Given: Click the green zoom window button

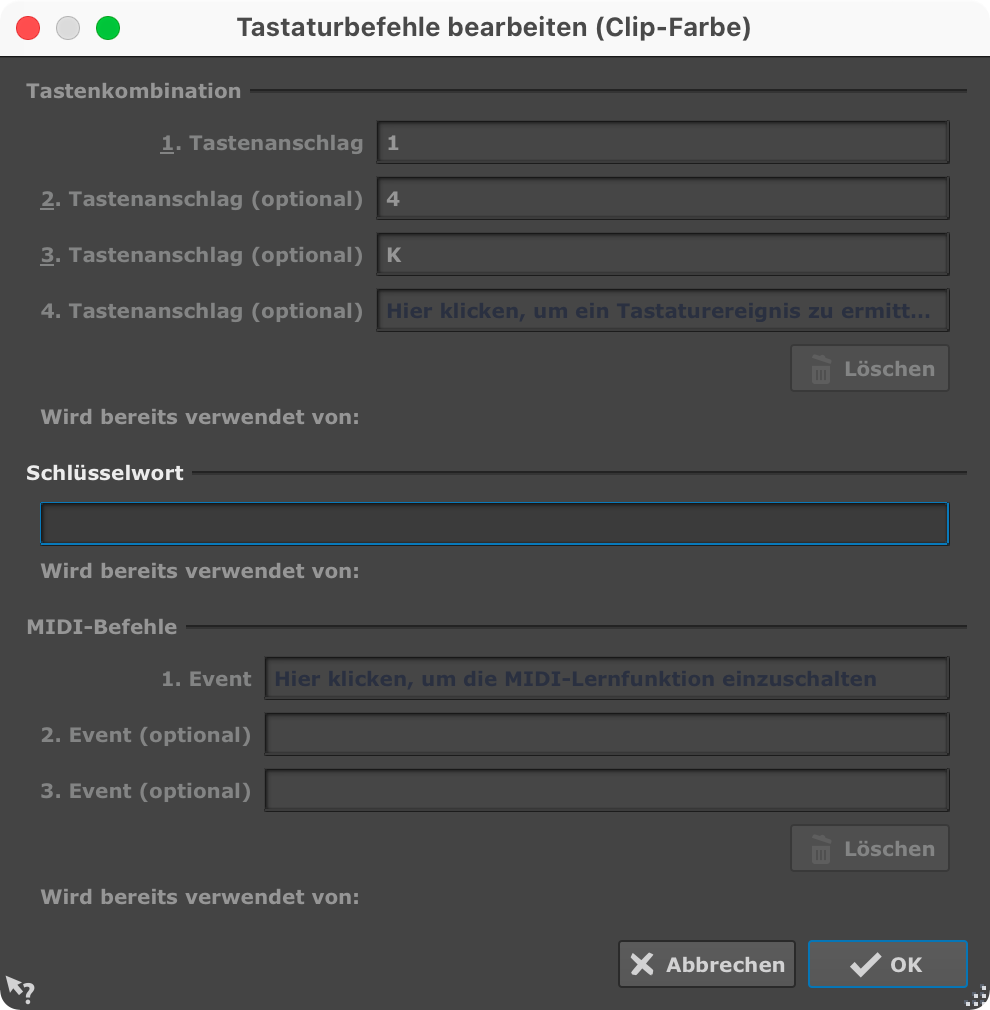Looking at the screenshot, I should 108,28.
